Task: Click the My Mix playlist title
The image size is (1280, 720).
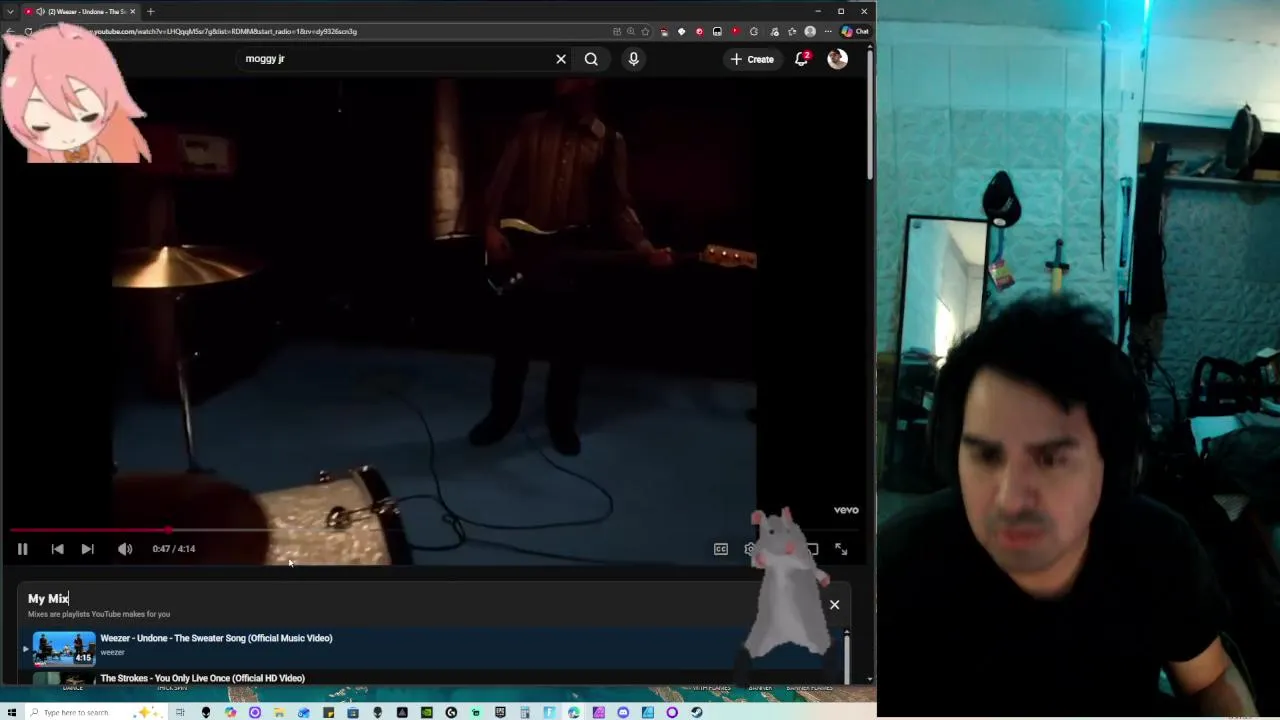Action: tap(48, 598)
